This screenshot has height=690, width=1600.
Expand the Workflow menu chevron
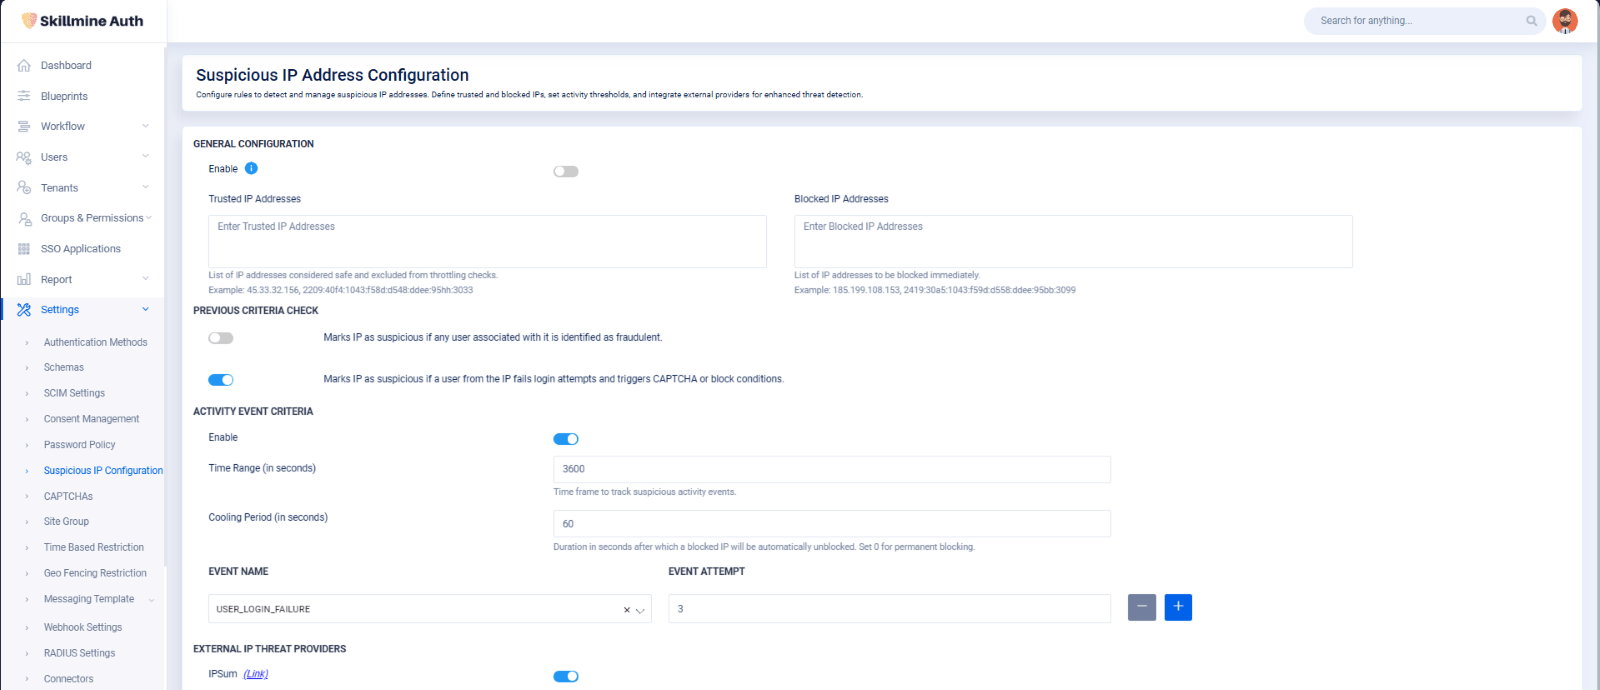[146, 126]
